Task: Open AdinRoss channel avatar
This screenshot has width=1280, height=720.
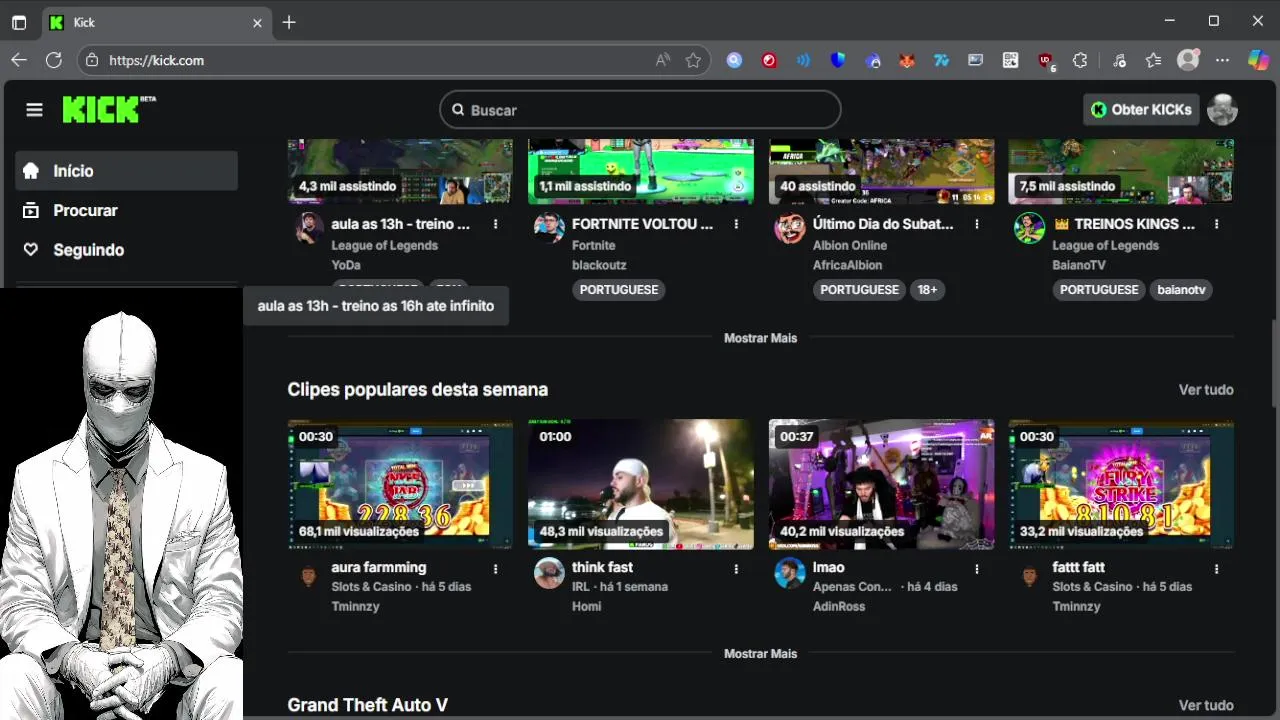Action: coord(790,573)
